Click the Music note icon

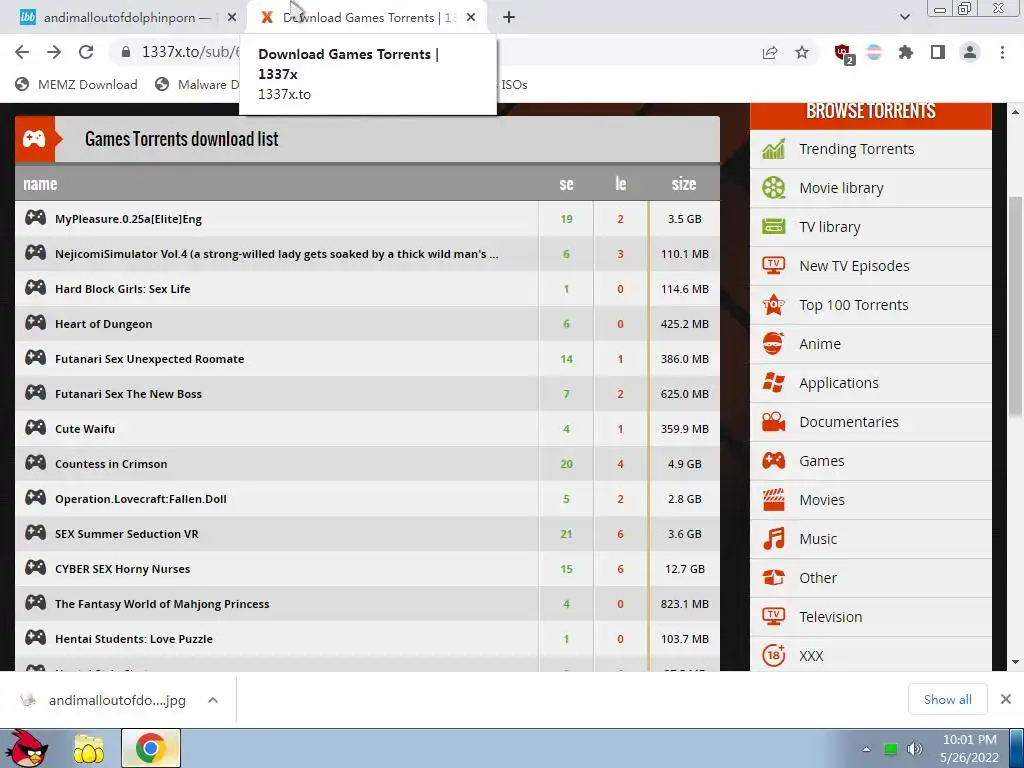[773, 539]
